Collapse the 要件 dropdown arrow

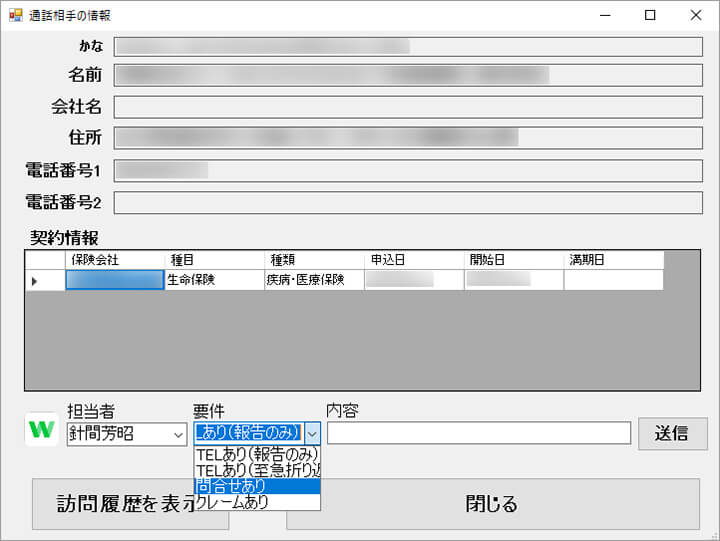(x=312, y=433)
